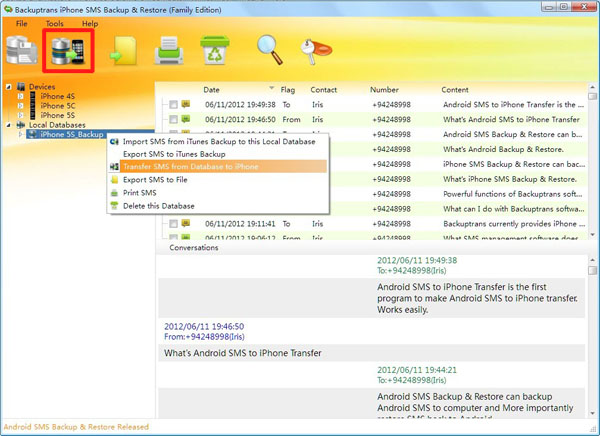This screenshot has width=600, height=436.
Task: Expand the iPhone 5C tree node
Action: click(21, 106)
